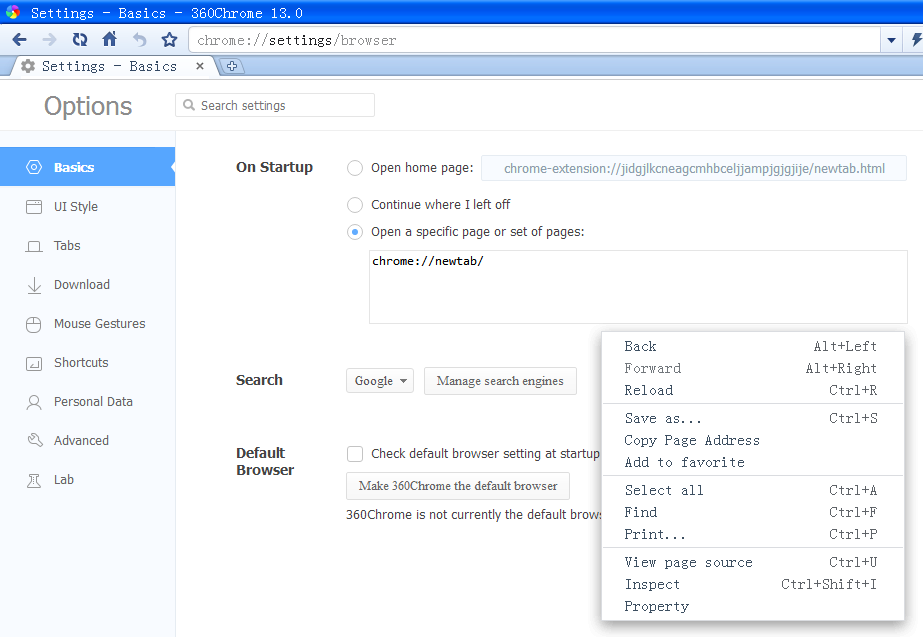Click the Download arrow sidebar icon
The image size is (923, 637).
(34, 285)
